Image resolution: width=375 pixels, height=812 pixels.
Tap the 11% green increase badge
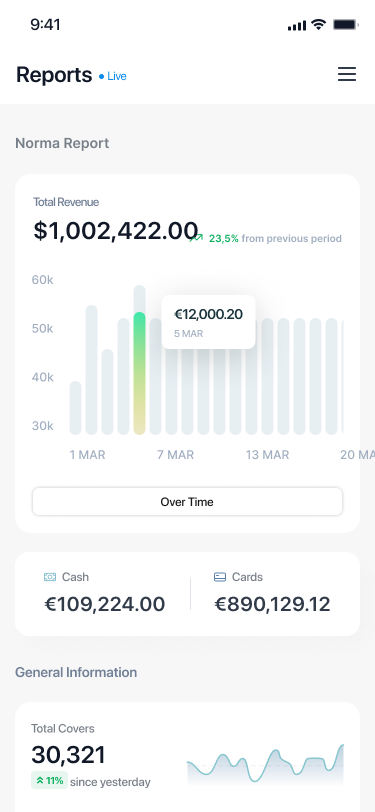pos(49,780)
